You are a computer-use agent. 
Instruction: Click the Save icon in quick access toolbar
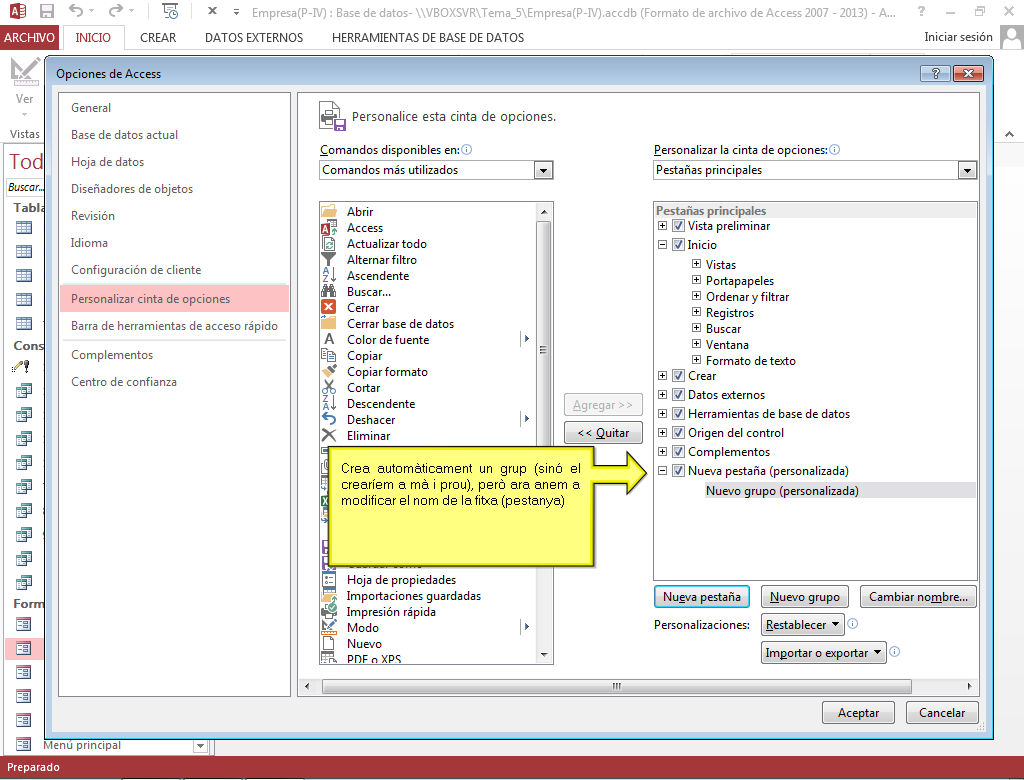46,12
